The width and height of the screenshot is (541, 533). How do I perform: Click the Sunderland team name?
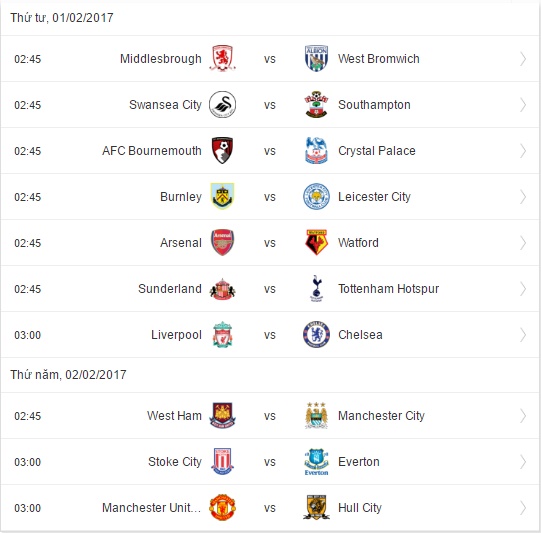pos(170,289)
